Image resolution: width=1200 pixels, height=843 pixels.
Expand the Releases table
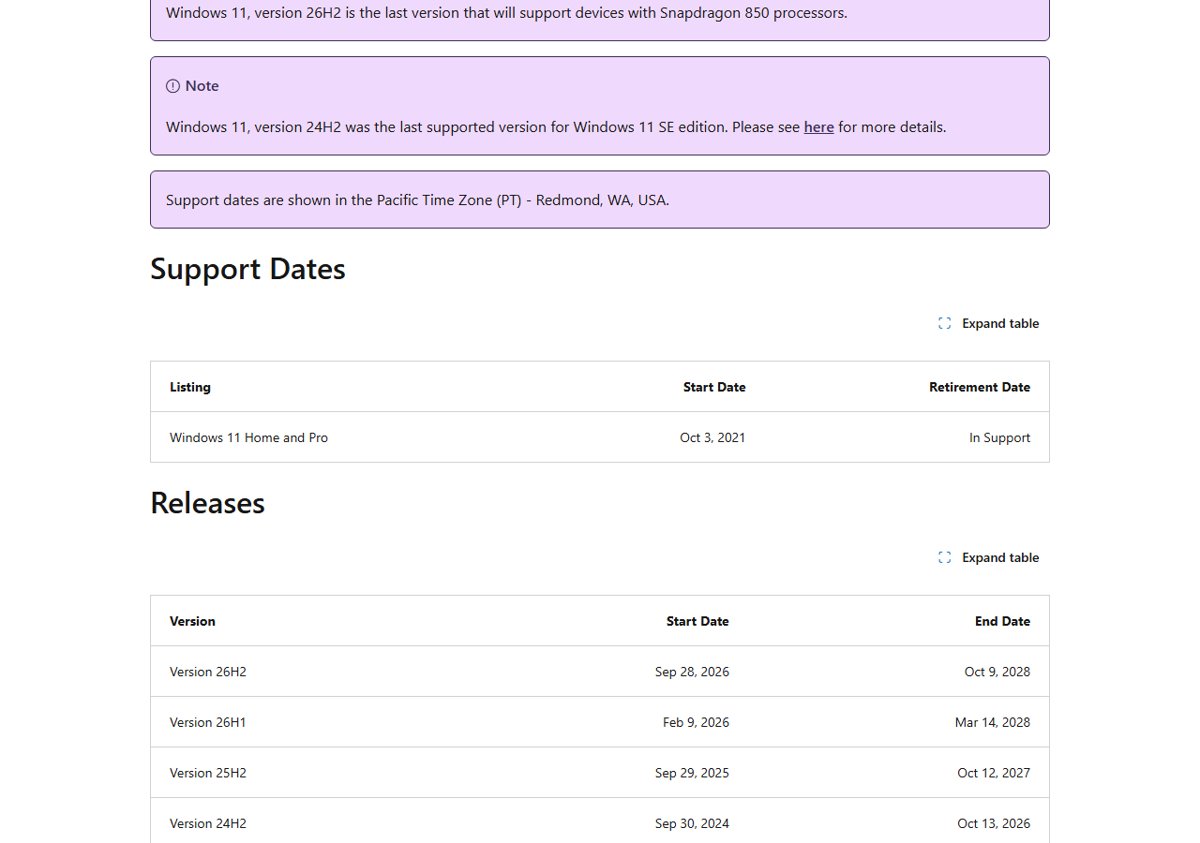pos(988,557)
